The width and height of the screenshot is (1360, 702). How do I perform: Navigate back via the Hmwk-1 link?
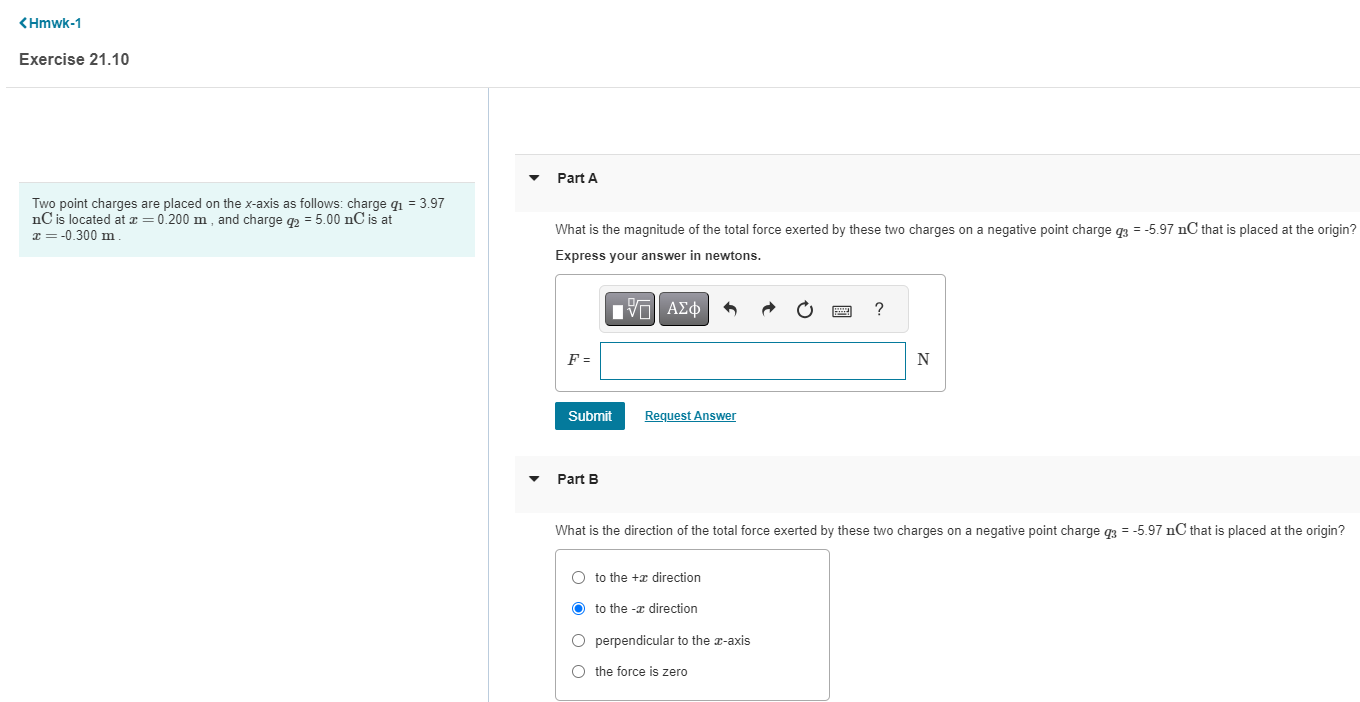point(54,22)
